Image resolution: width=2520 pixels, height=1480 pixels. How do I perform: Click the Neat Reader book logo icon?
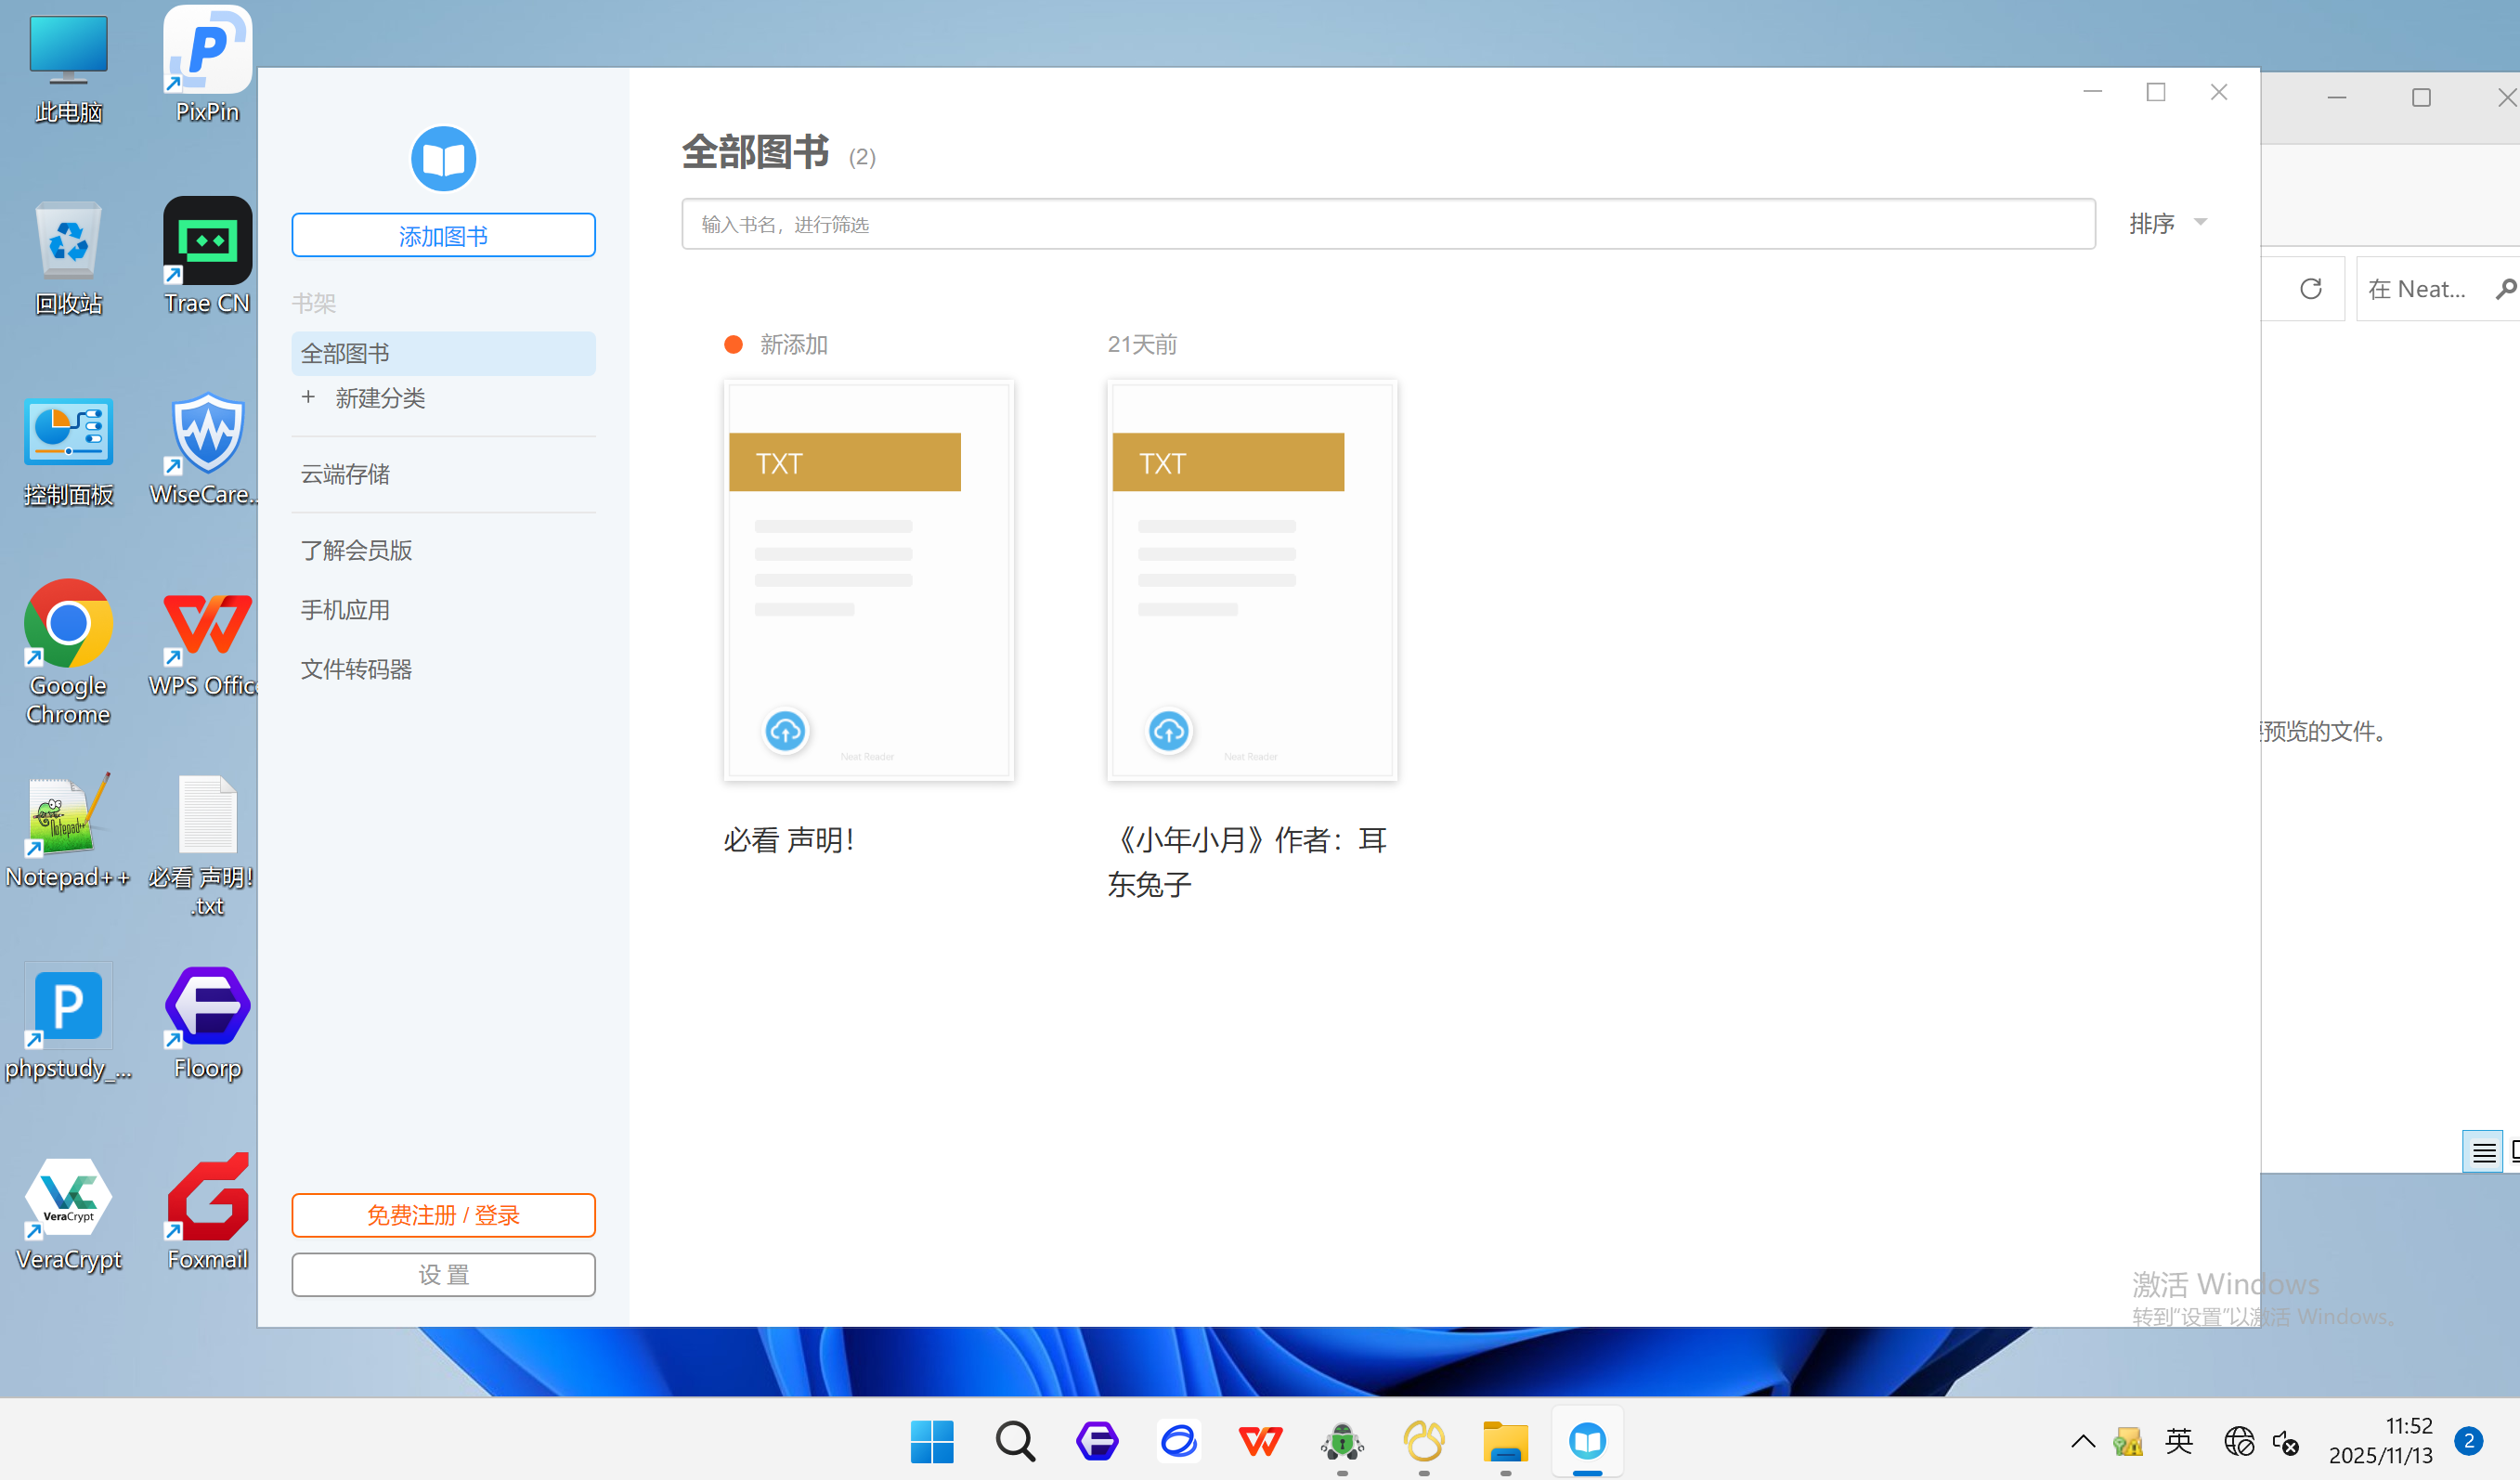[443, 158]
